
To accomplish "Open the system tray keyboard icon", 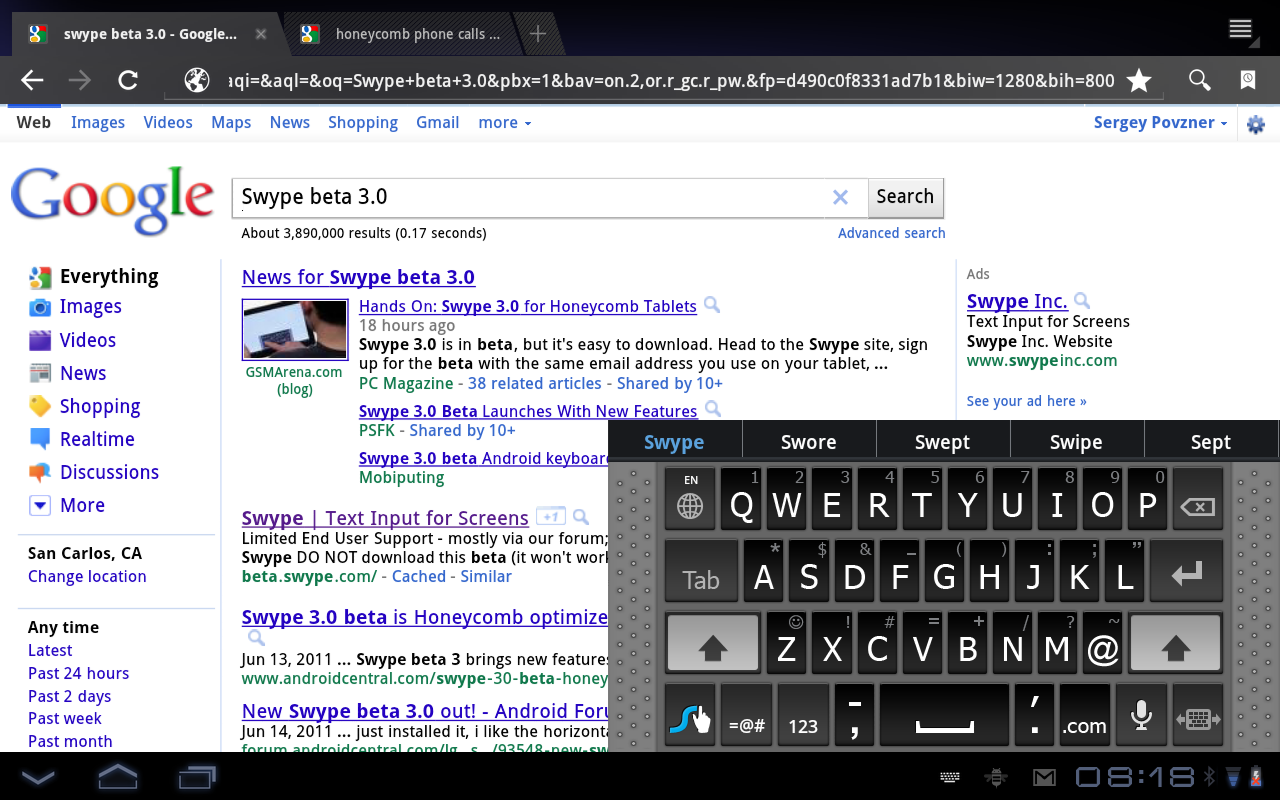I will point(950,777).
